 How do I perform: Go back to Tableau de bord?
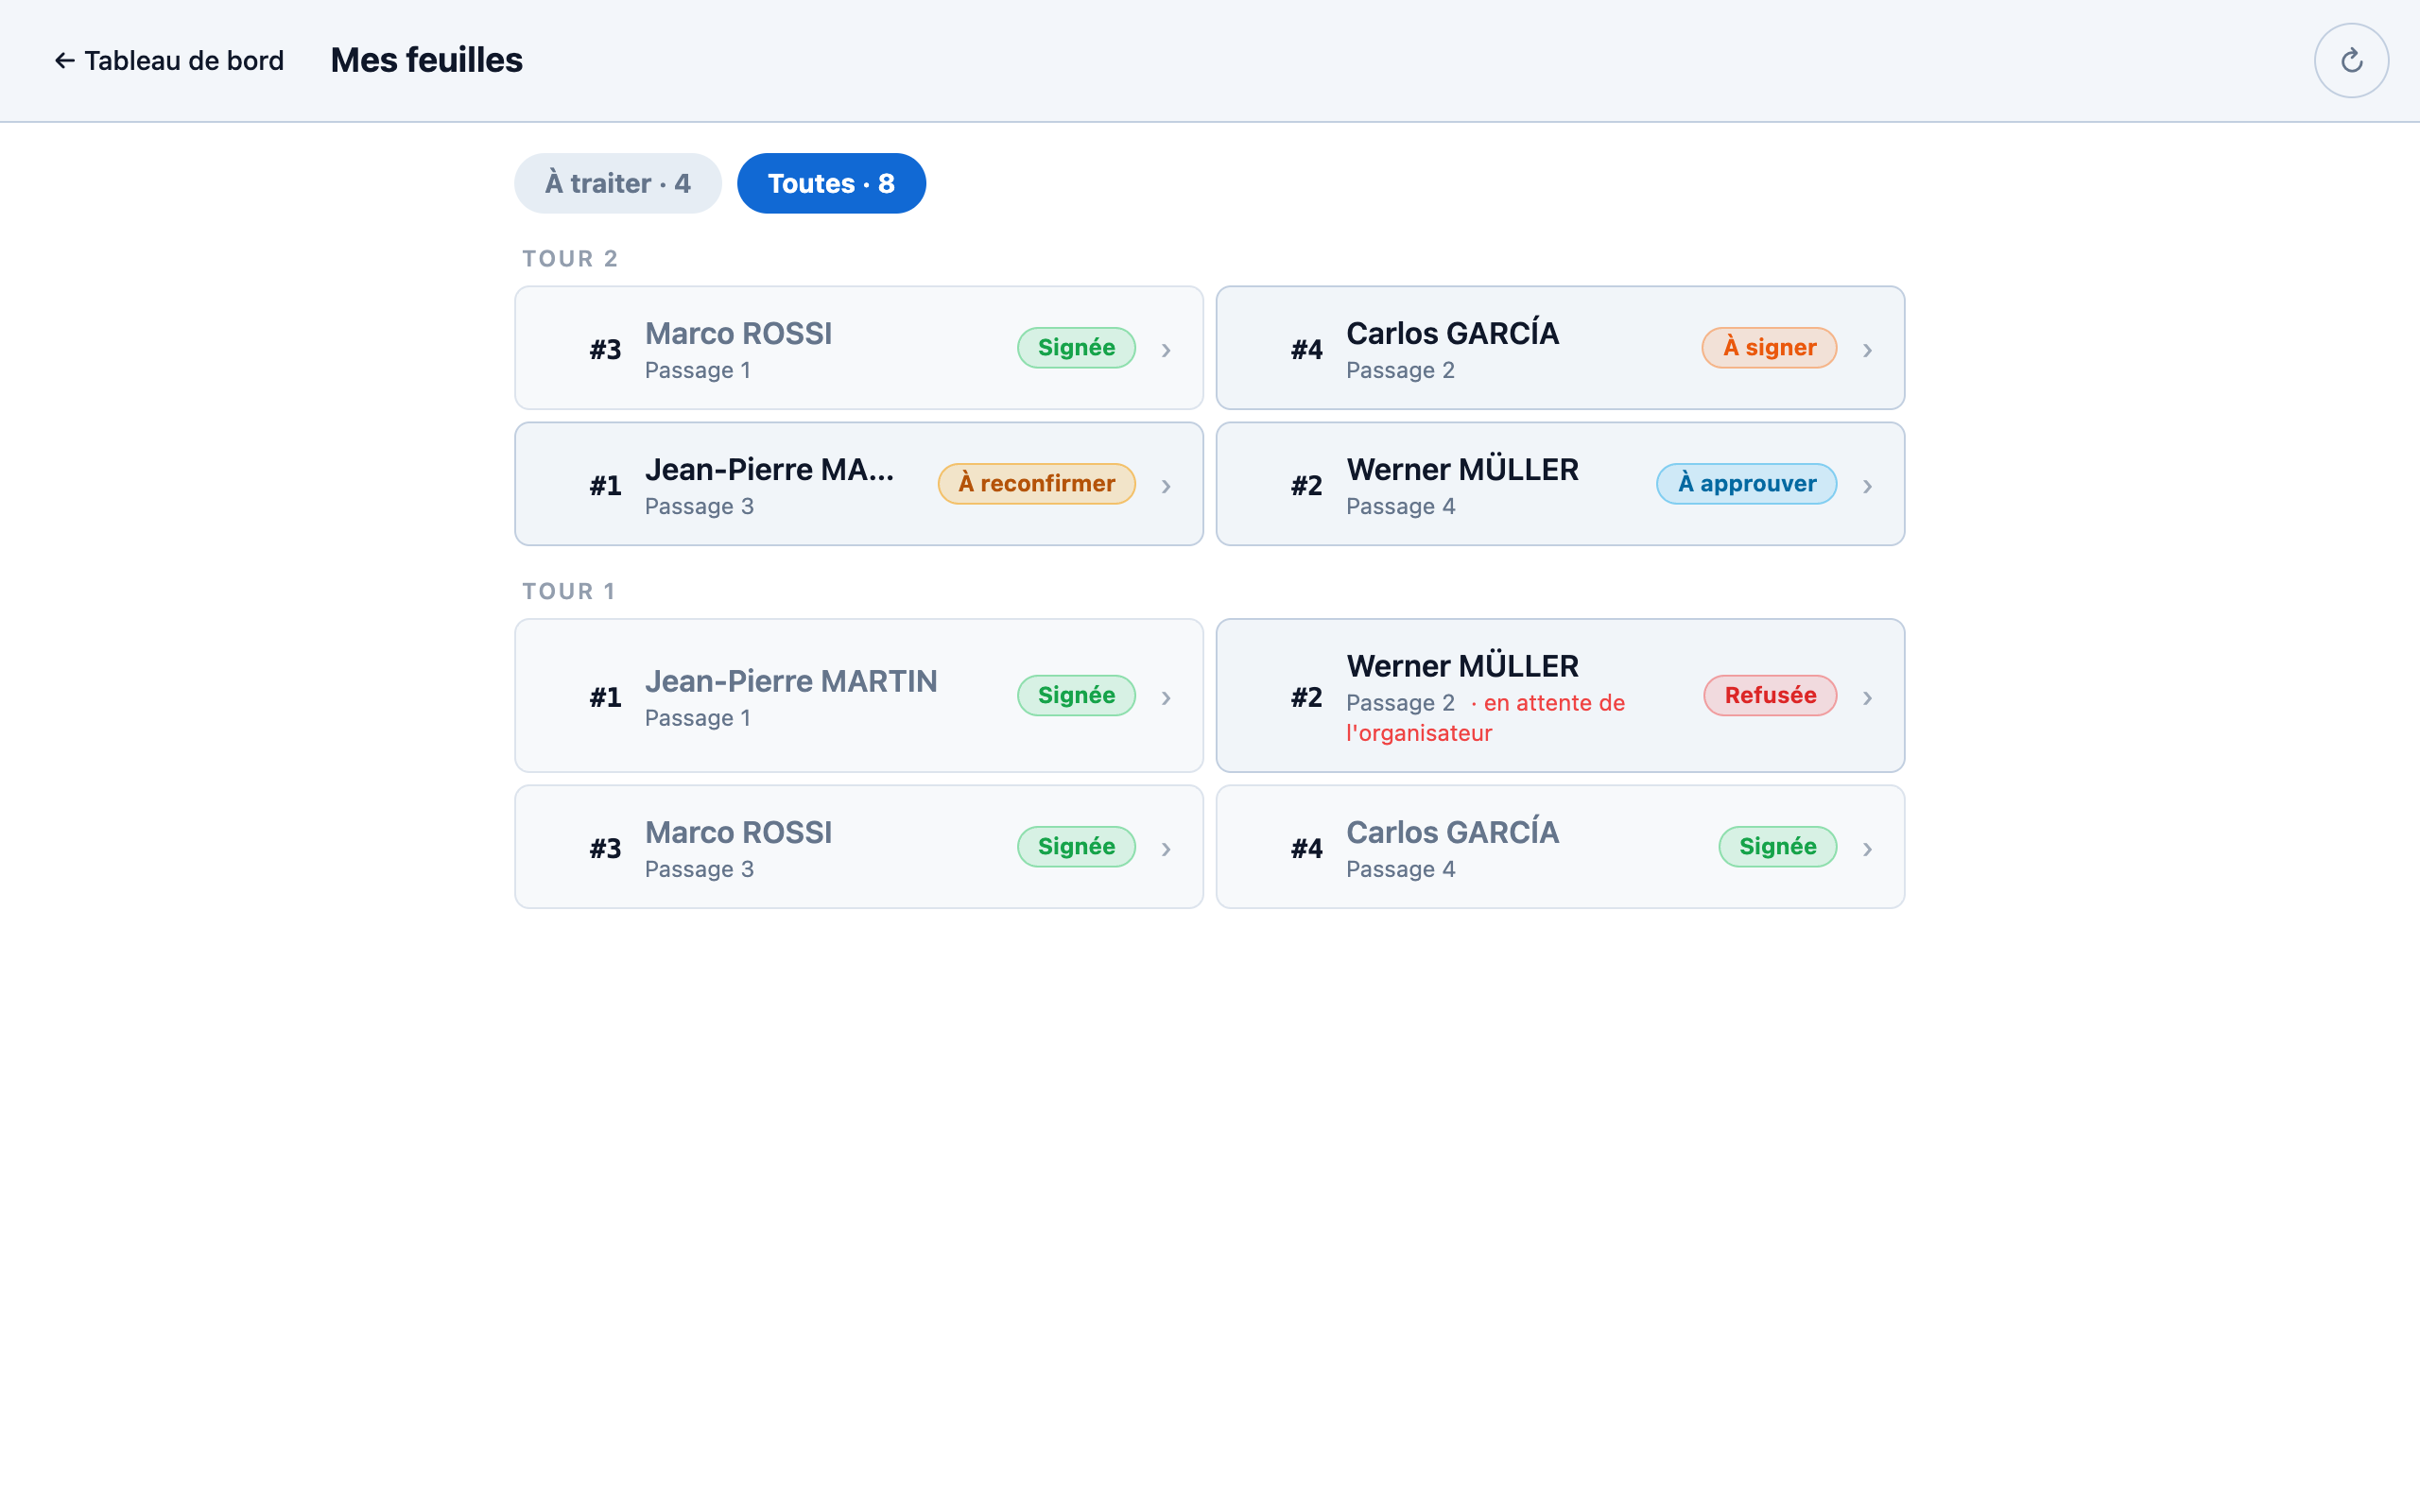[x=169, y=61]
